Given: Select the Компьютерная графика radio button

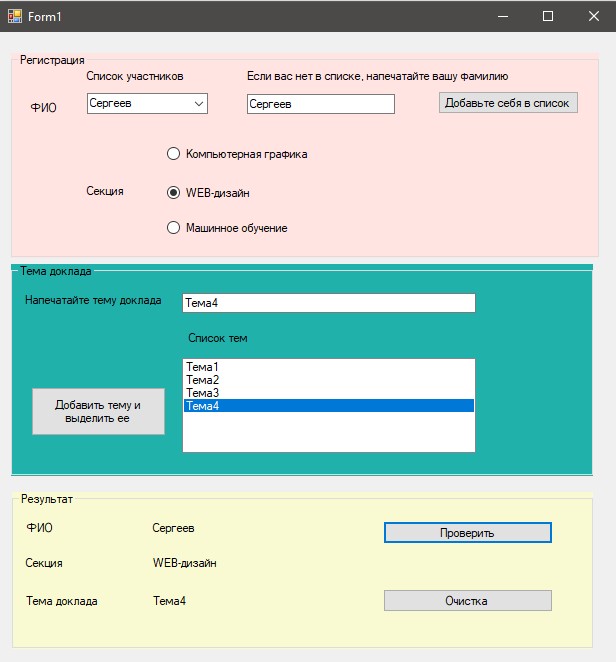Looking at the screenshot, I should (x=173, y=154).
